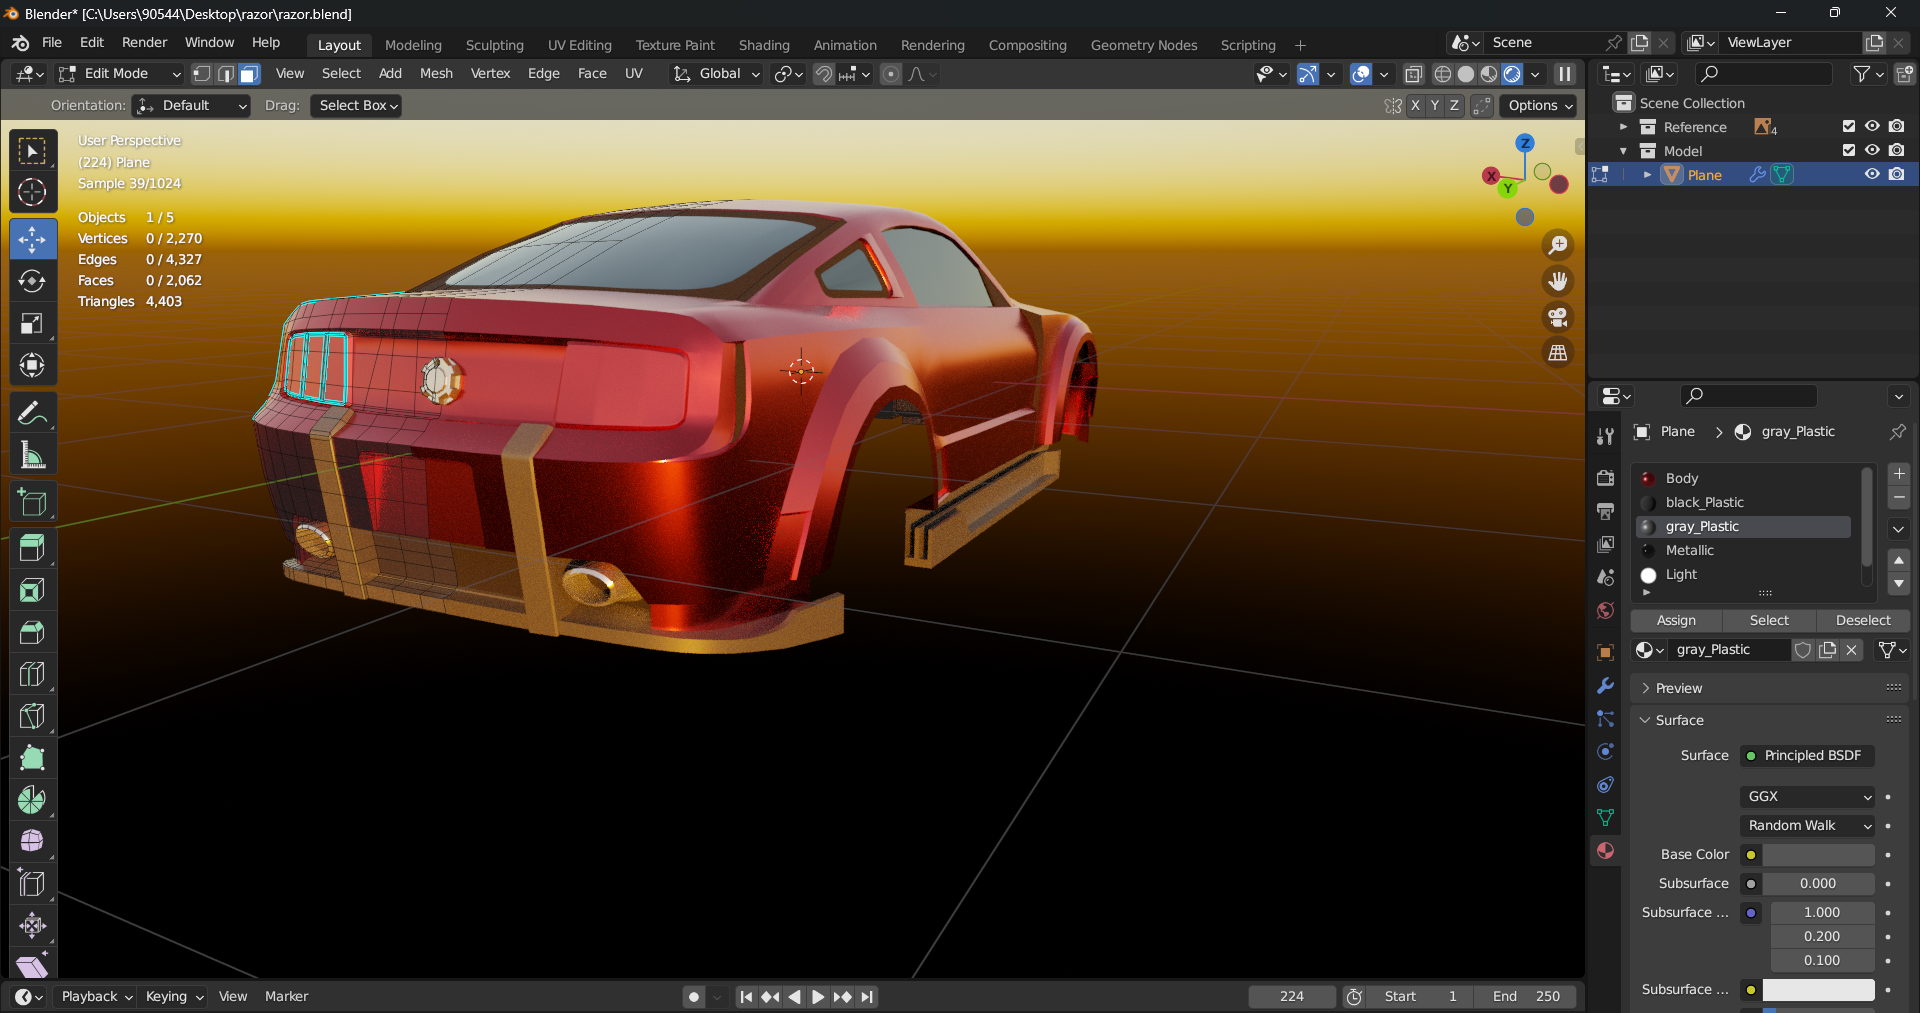The width and height of the screenshot is (1920, 1013).
Task: Click the Assign material button
Action: tap(1676, 620)
